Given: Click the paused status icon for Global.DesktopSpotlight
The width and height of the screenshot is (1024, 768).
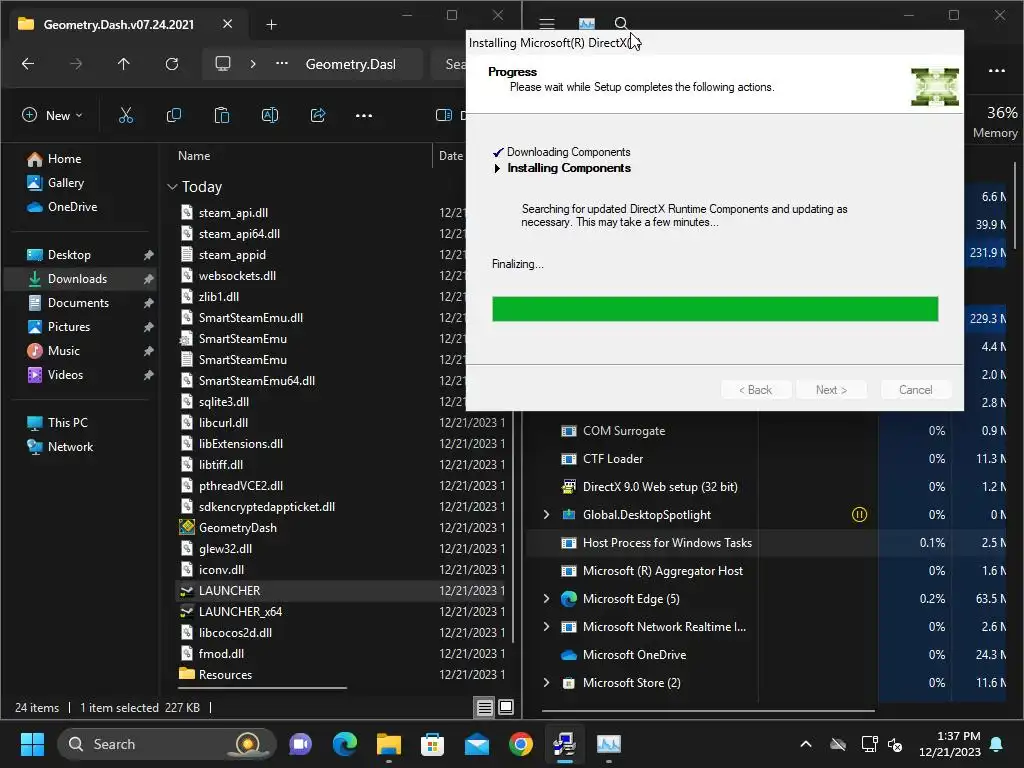Looking at the screenshot, I should pyautogui.click(x=859, y=515).
